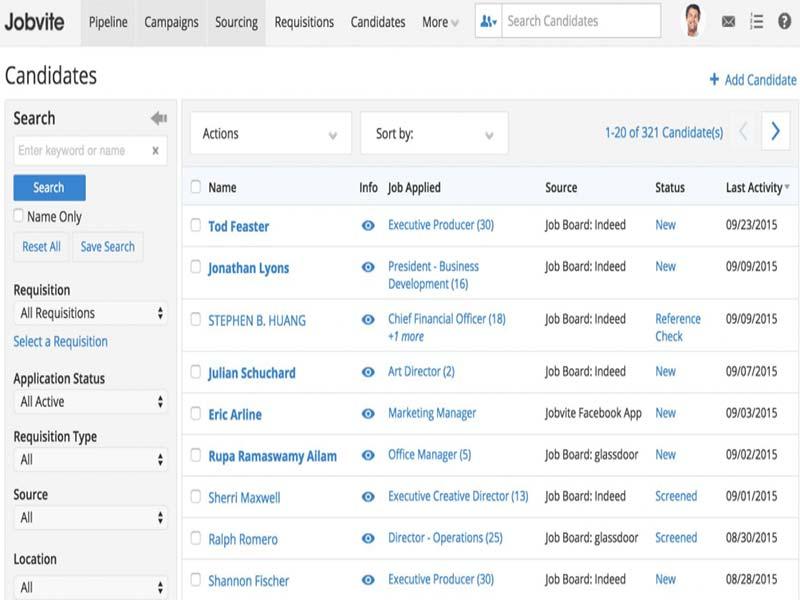The width and height of the screenshot is (800, 600).
Task: Expand the More menu in navigation
Action: coord(440,22)
